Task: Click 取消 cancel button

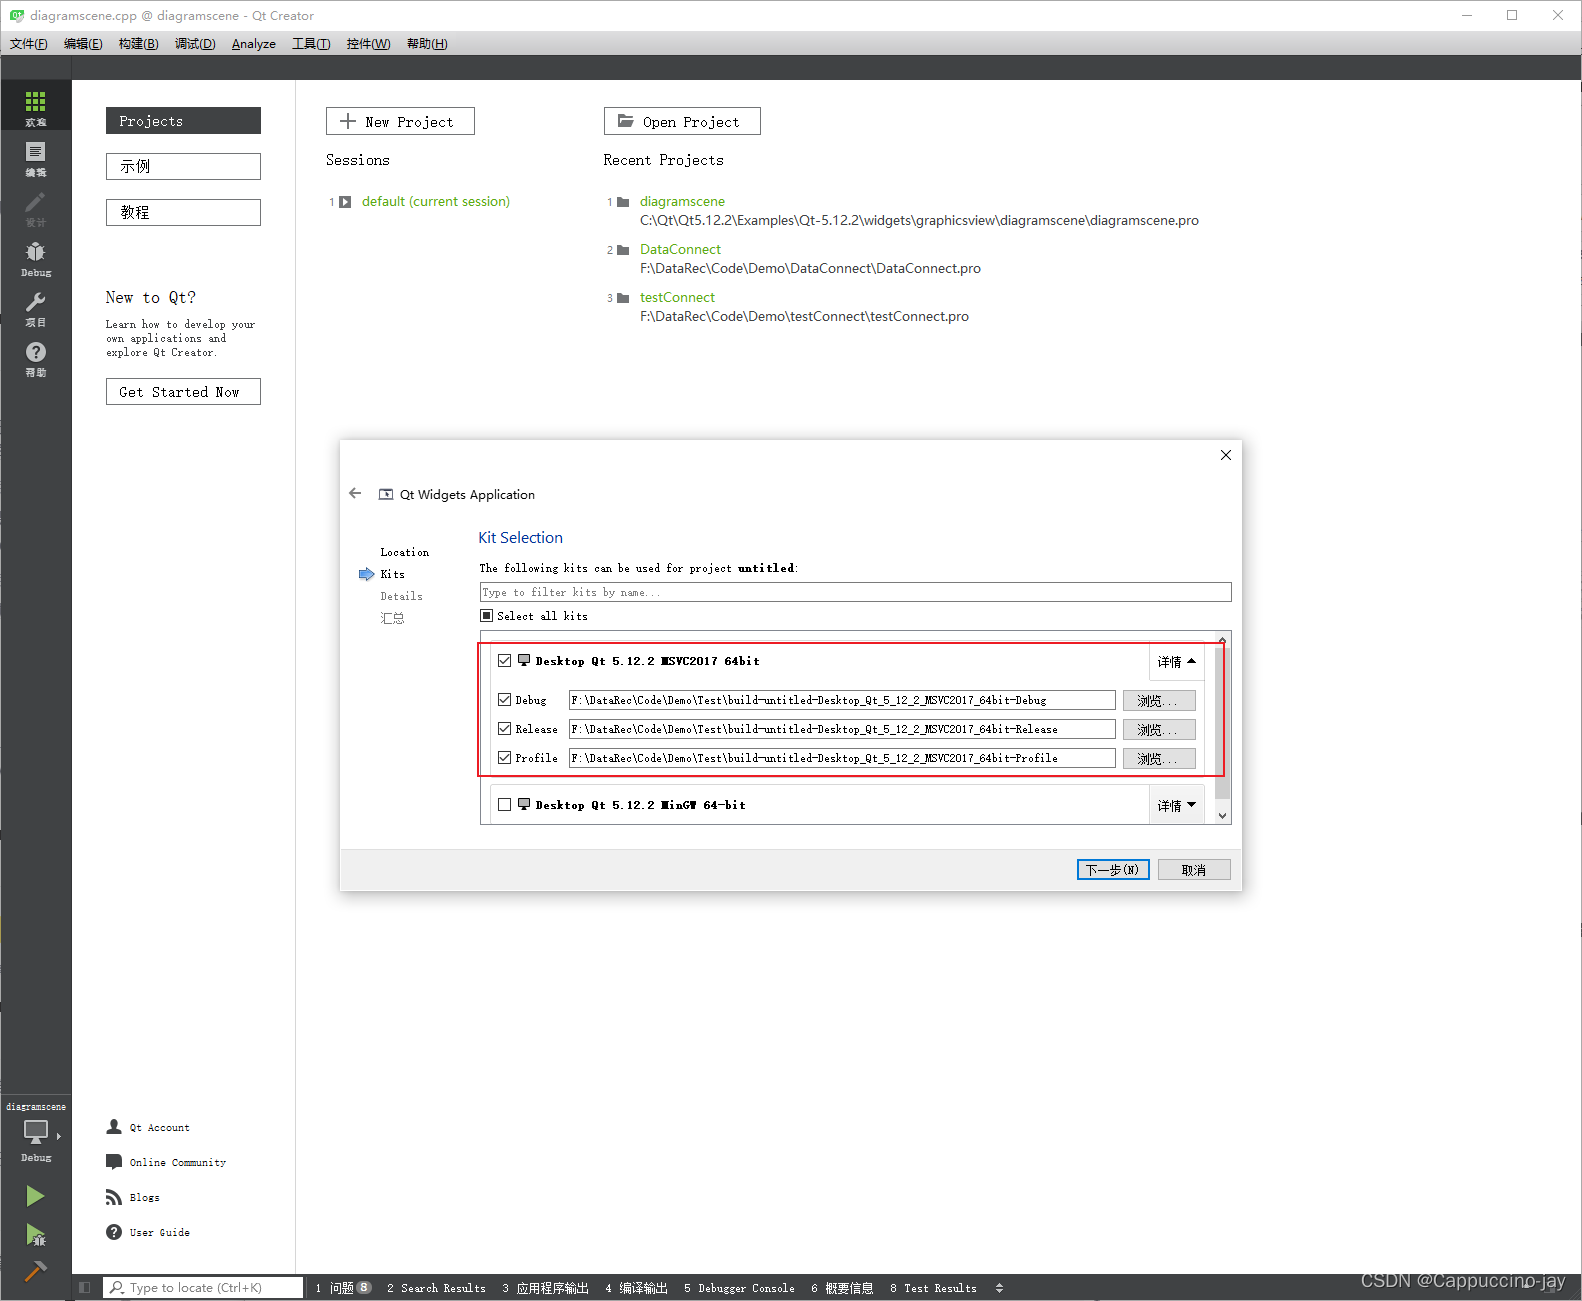Action: 1194,870
